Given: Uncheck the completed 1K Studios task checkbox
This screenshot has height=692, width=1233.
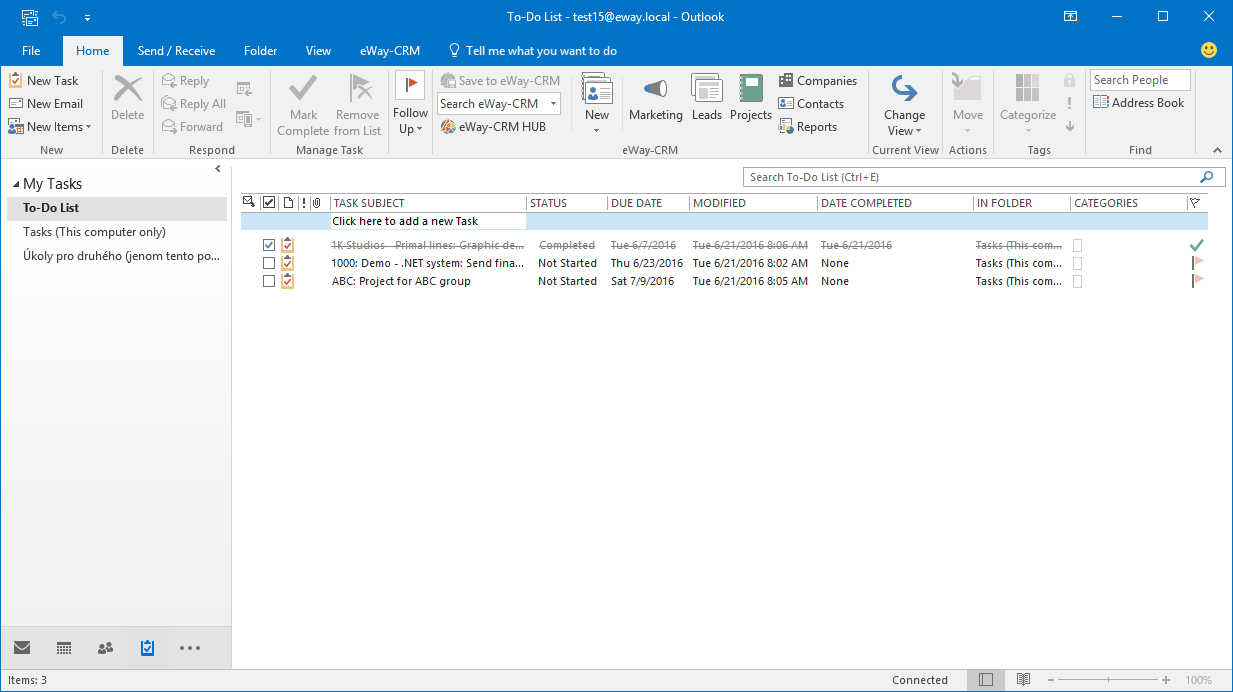Looking at the screenshot, I should tap(268, 245).
